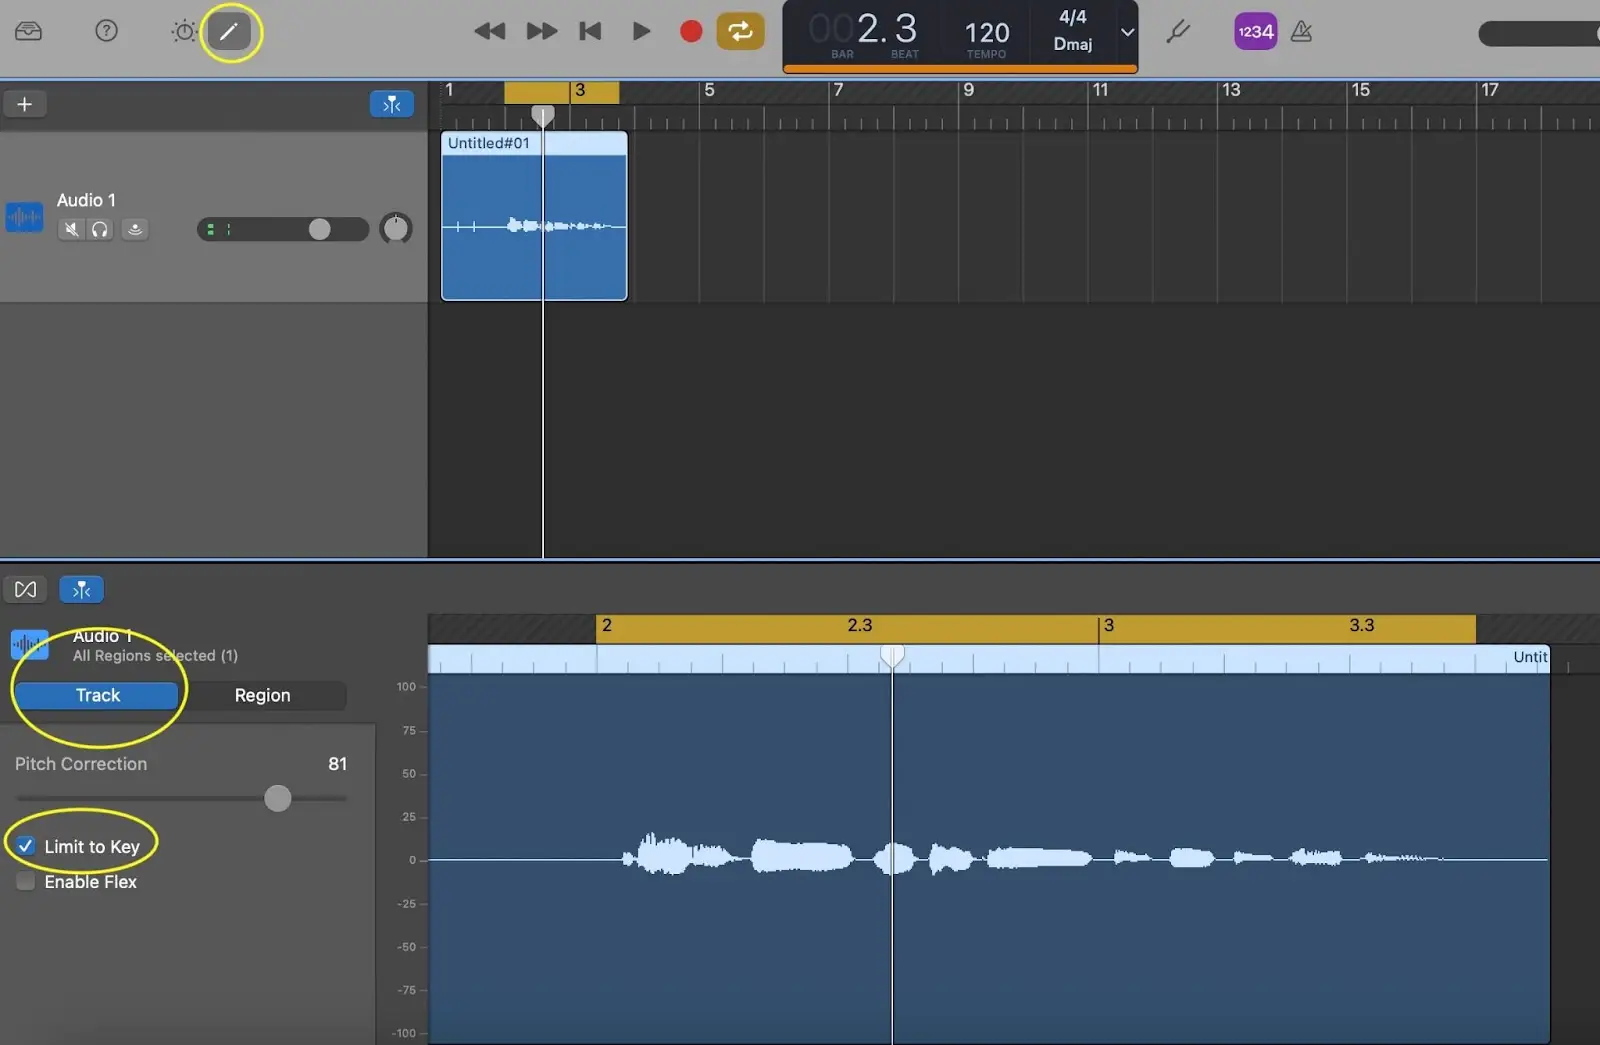This screenshot has height=1045, width=1600.
Task: Expand the LCD display mode dropdown
Action: [x=1127, y=32]
